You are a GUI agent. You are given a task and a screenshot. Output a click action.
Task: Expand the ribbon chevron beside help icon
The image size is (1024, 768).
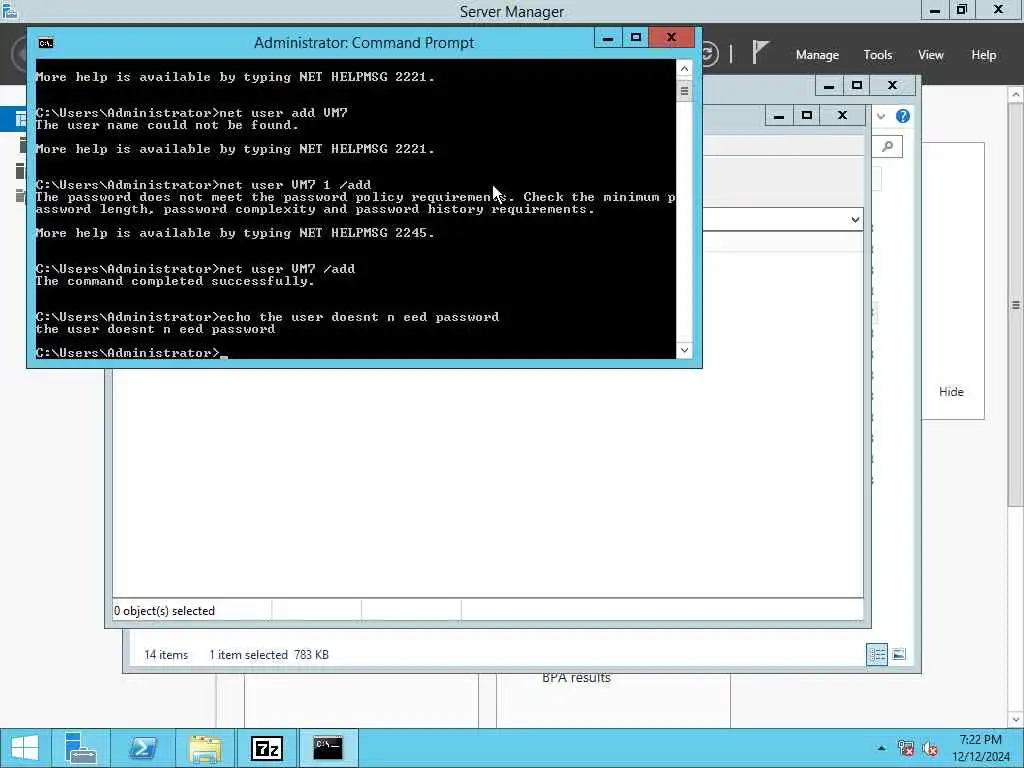(x=881, y=116)
